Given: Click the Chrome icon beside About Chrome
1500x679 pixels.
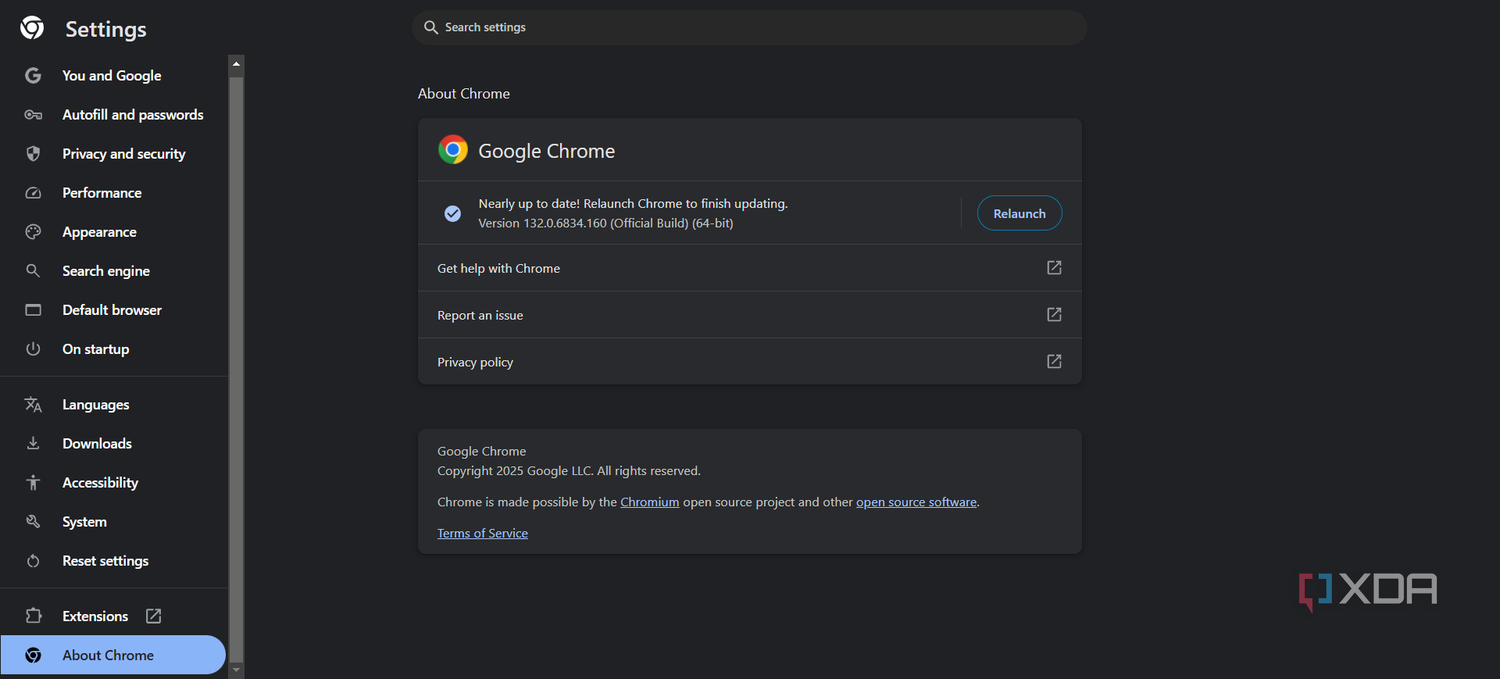Looking at the screenshot, I should tap(33, 655).
